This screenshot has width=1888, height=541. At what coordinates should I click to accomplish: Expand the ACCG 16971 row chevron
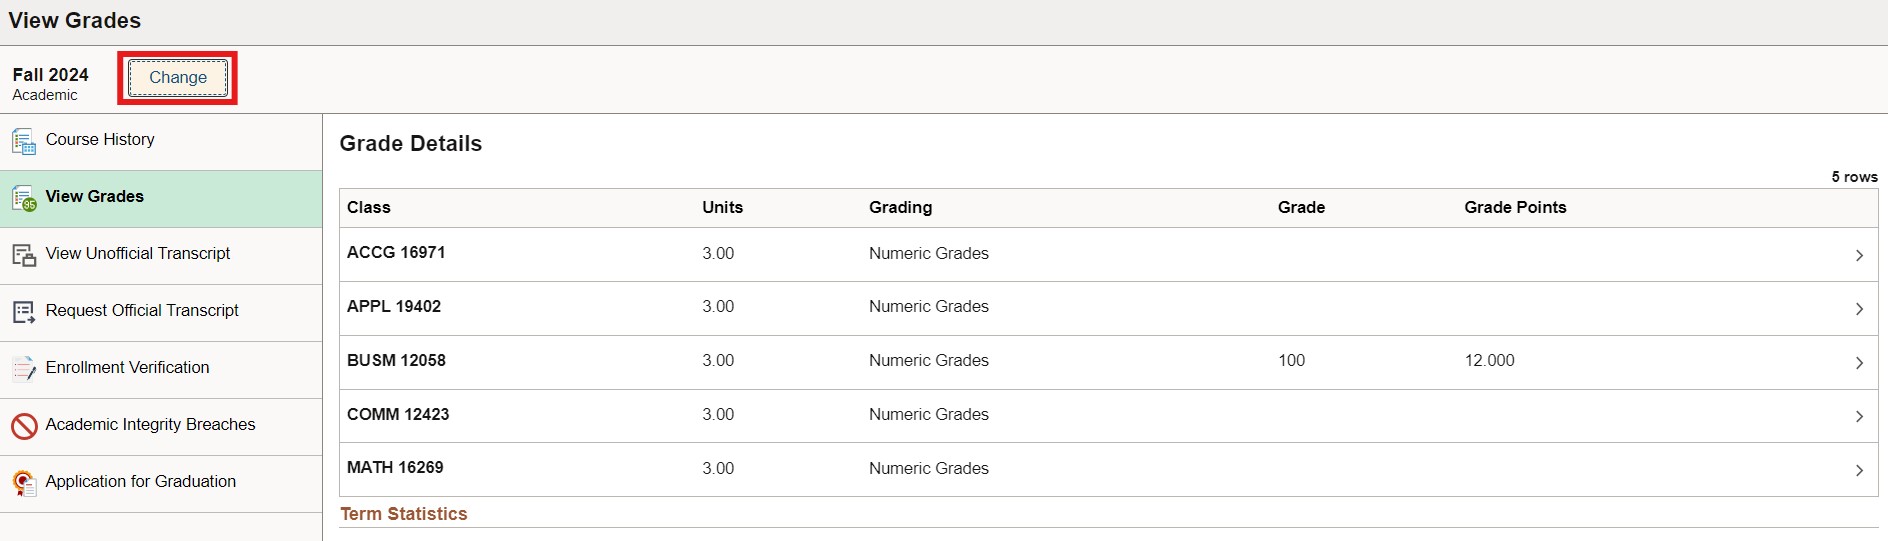pyautogui.click(x=1859, y=255)
